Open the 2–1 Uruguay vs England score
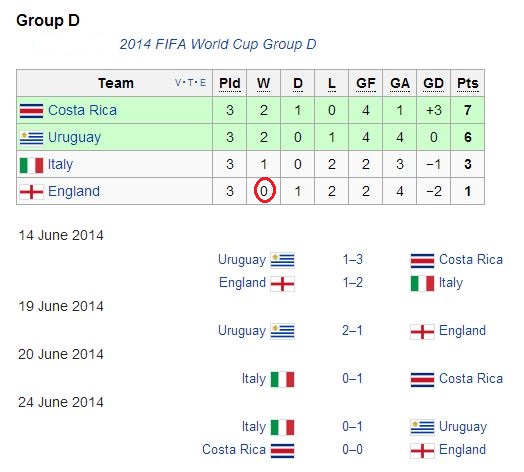This screenshot has height=472, width=524. 352,331
